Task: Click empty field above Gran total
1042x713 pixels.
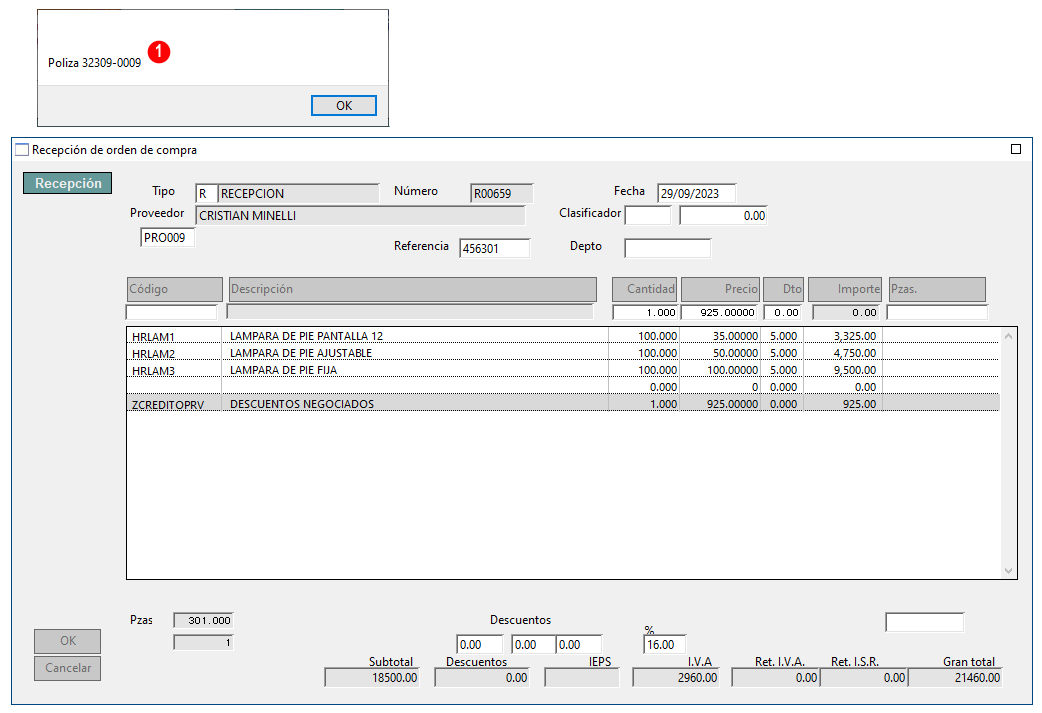Action: tap(924, 622)
